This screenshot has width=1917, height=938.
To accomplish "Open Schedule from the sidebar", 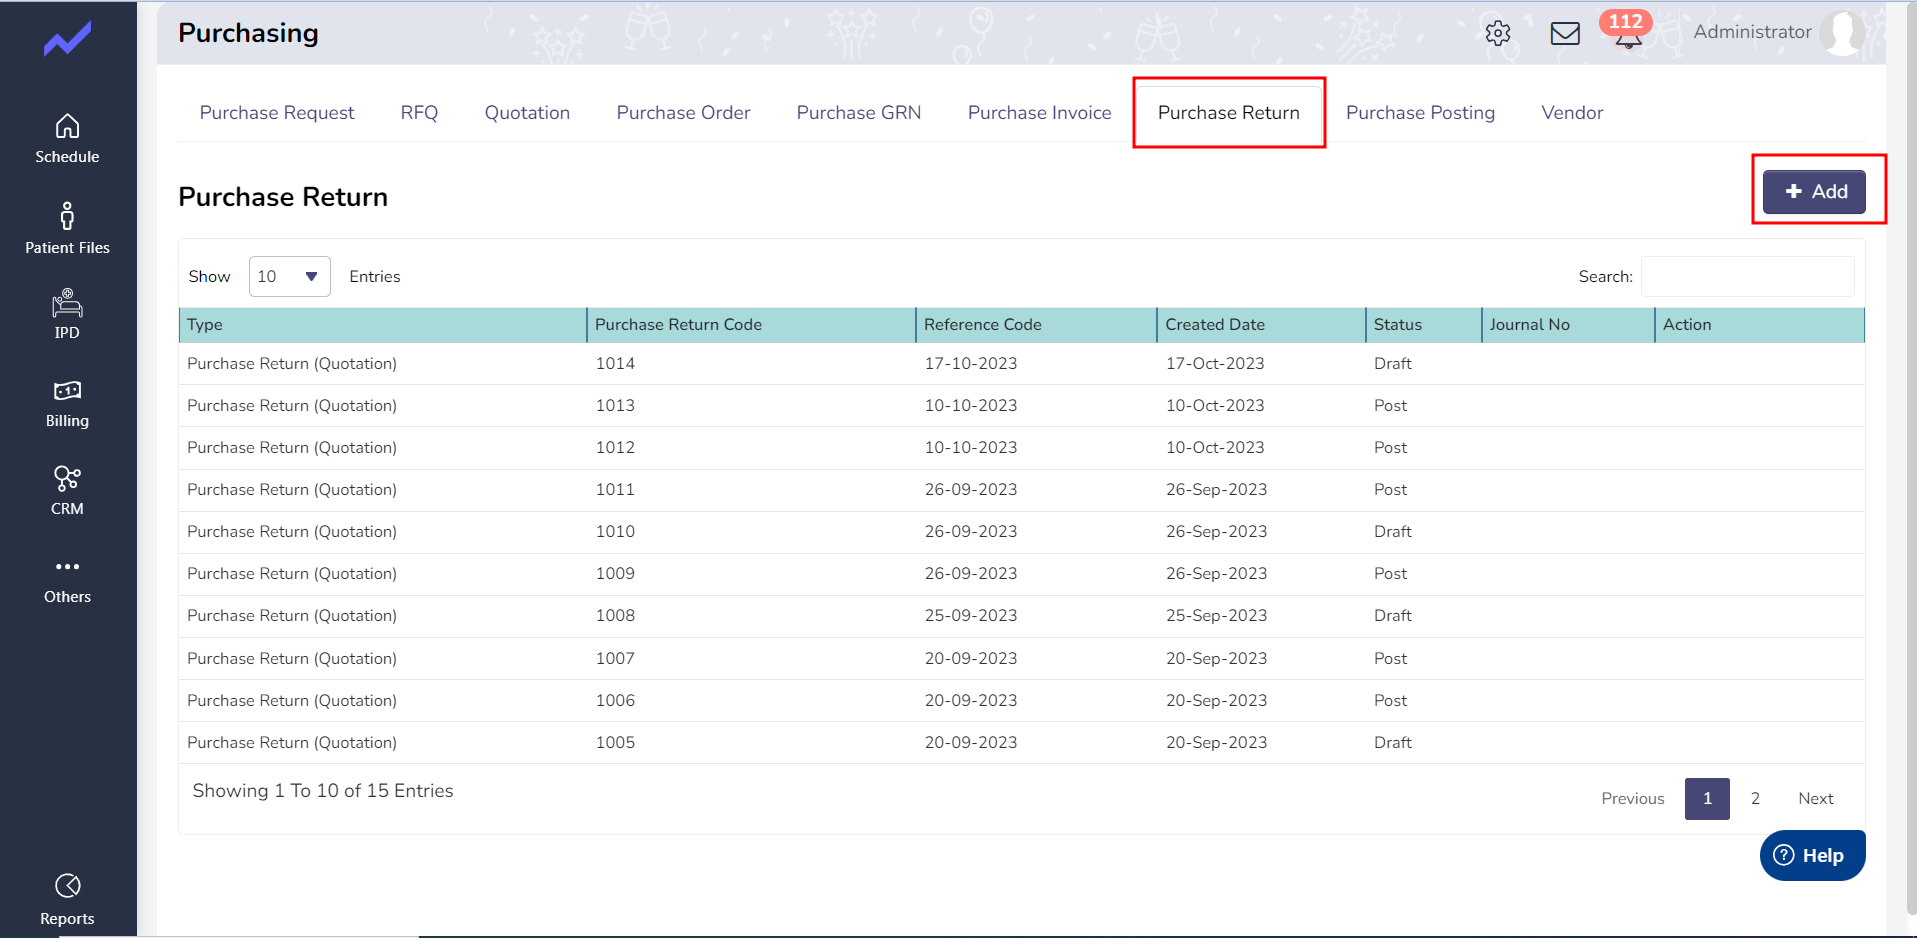I will [x=67, y=139].
